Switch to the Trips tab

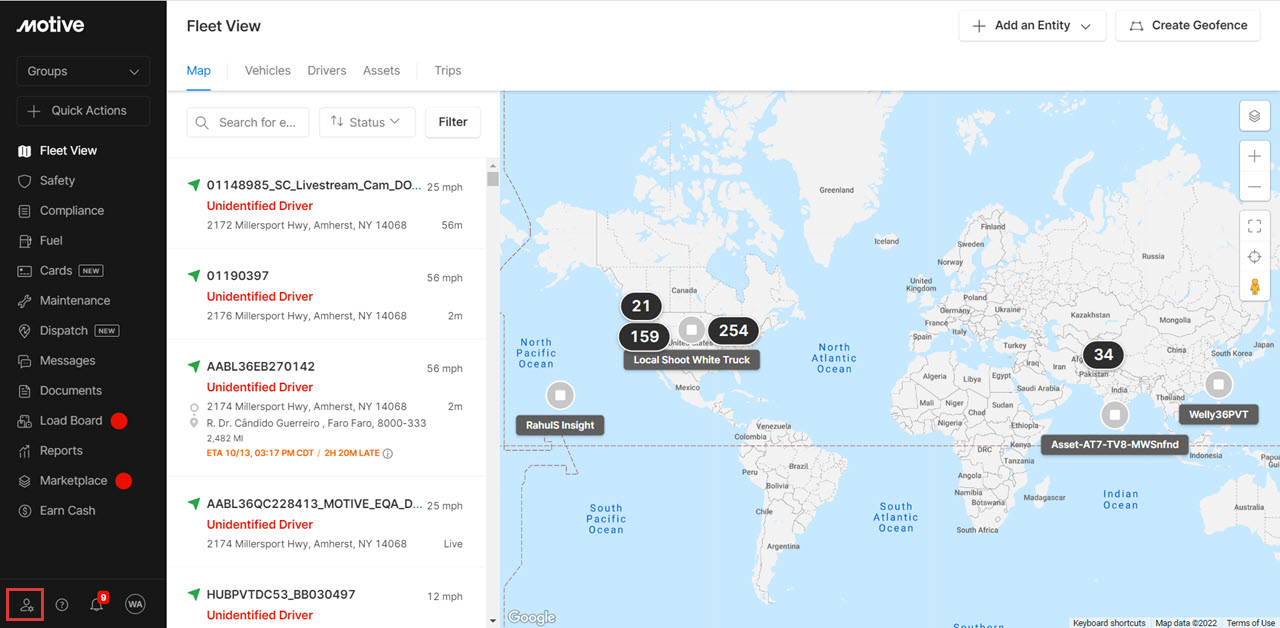(448, 71)
